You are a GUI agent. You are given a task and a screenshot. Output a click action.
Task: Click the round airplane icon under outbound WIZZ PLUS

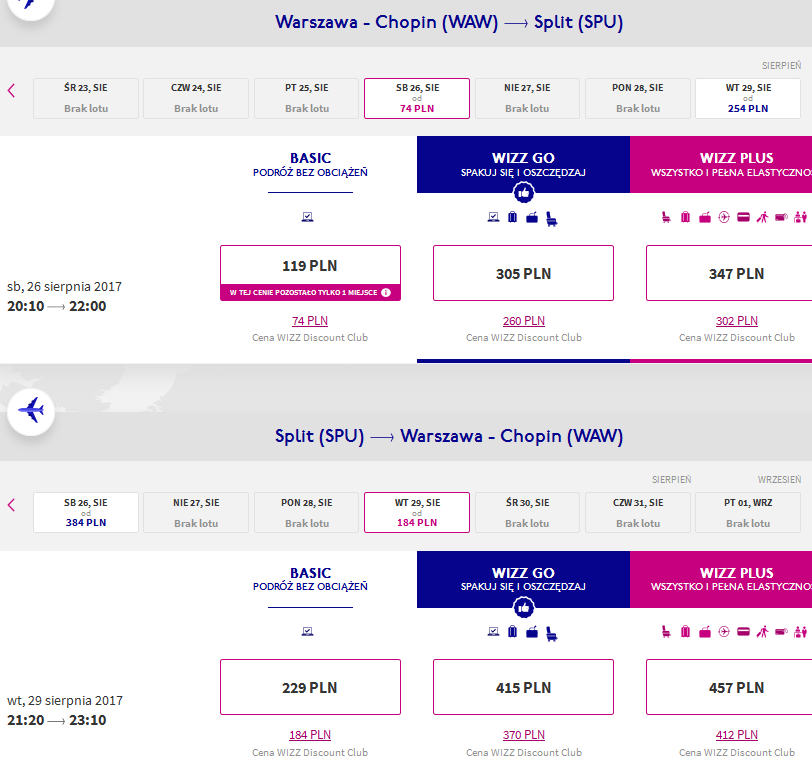pyautogui.click(x=724, y=217)
